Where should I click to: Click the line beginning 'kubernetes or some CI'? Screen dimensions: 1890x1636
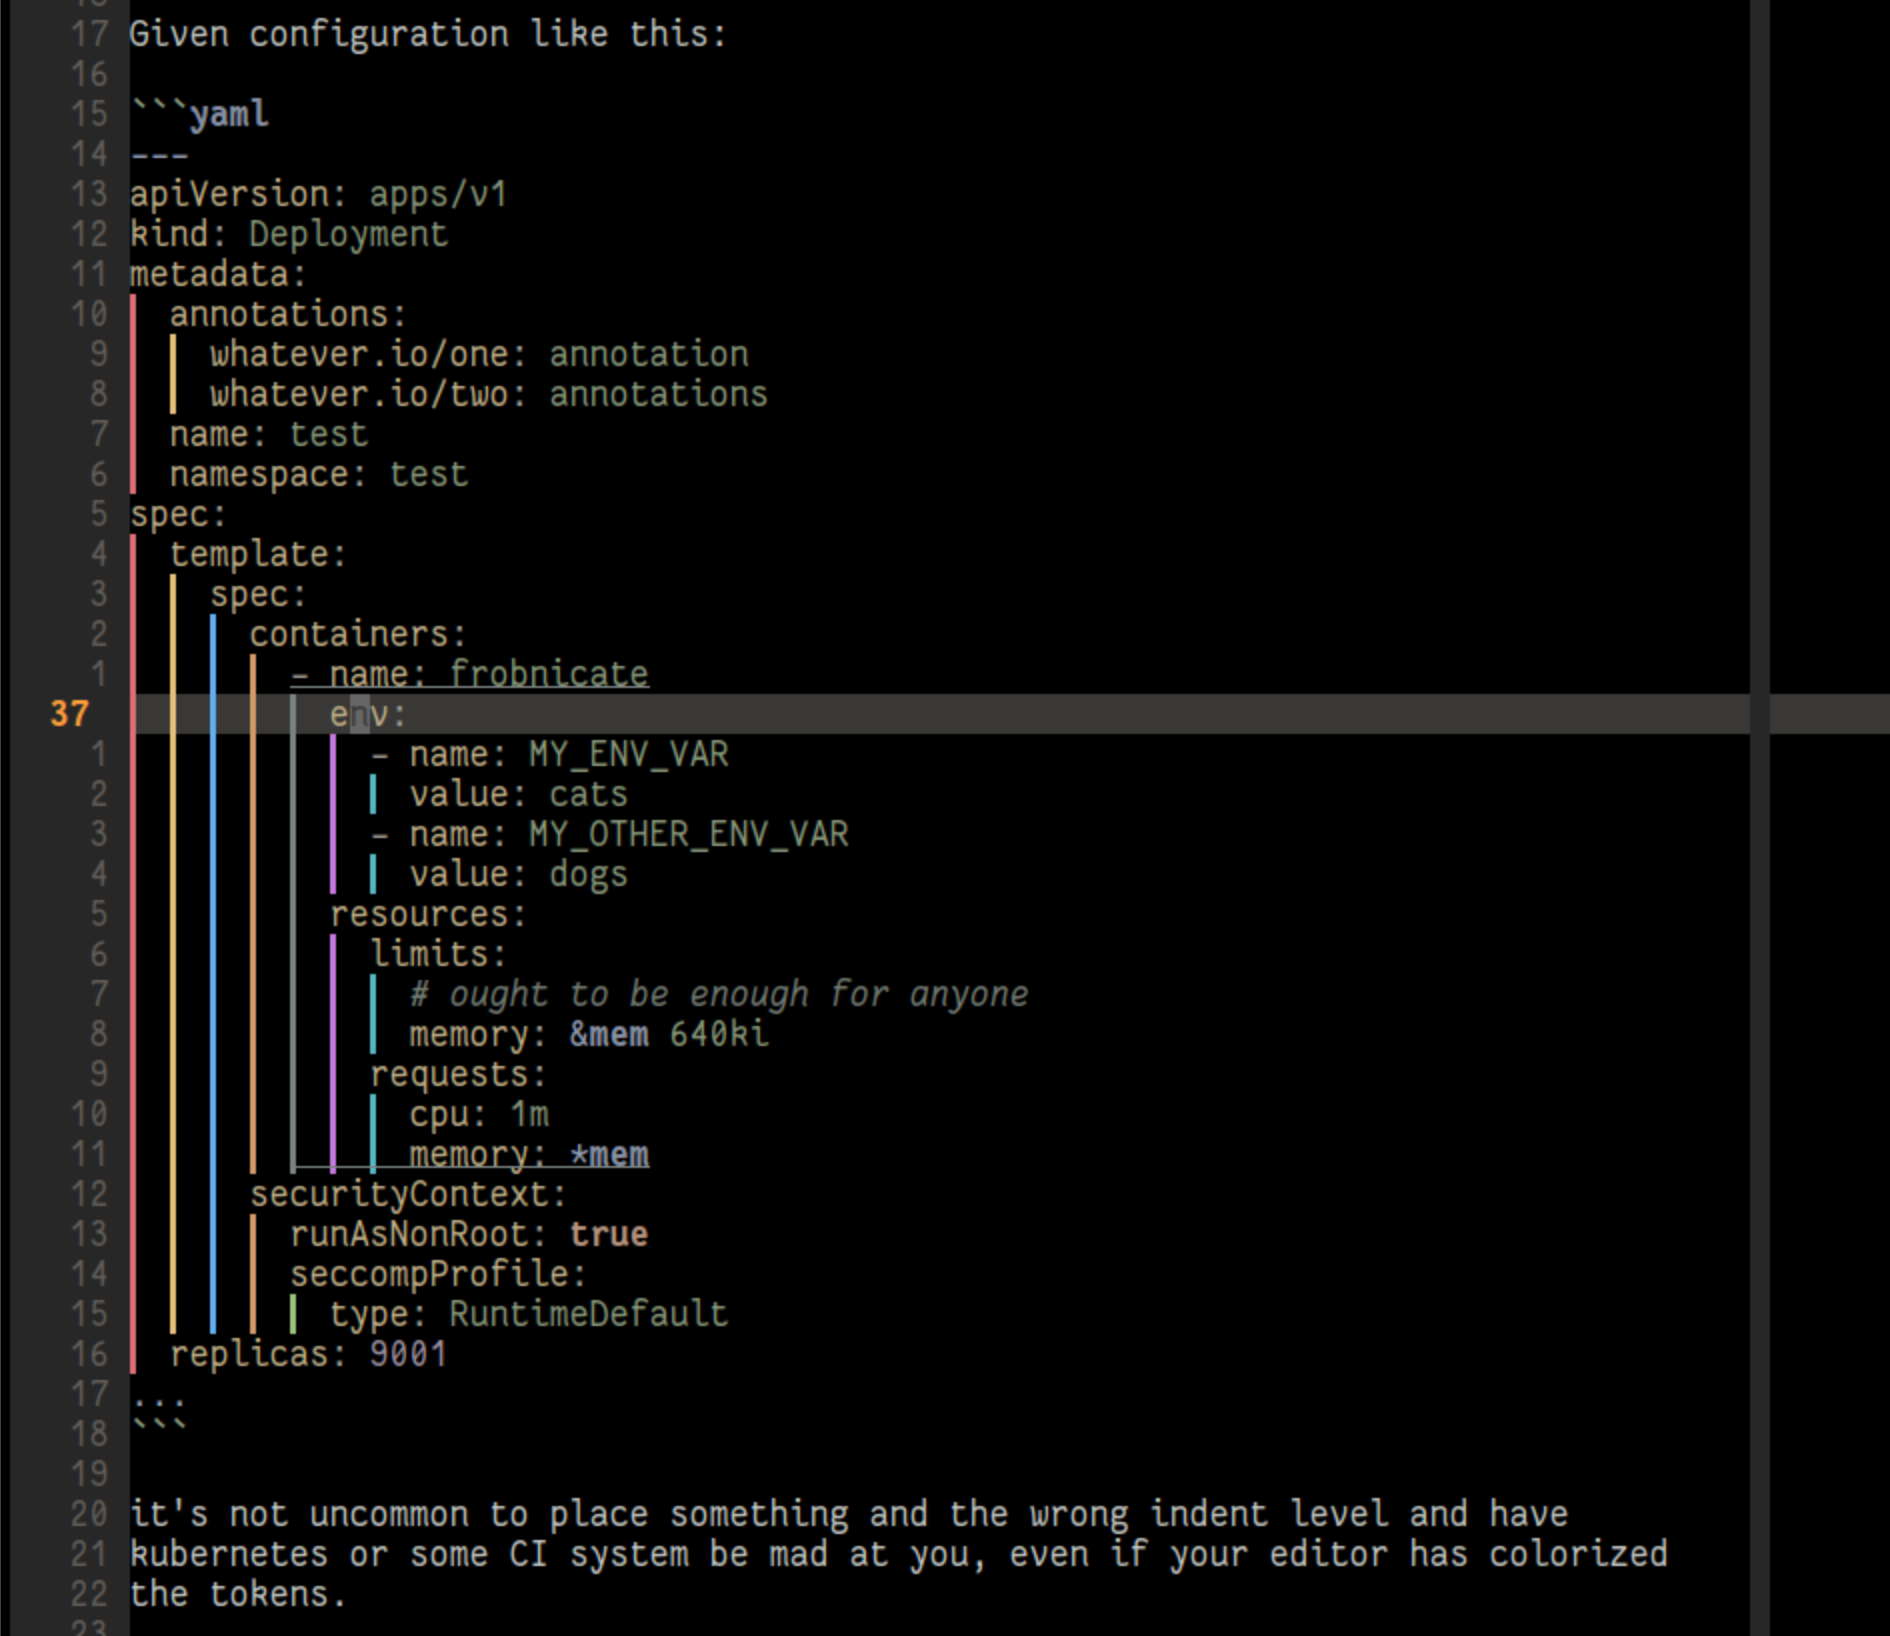(899, 1554)
